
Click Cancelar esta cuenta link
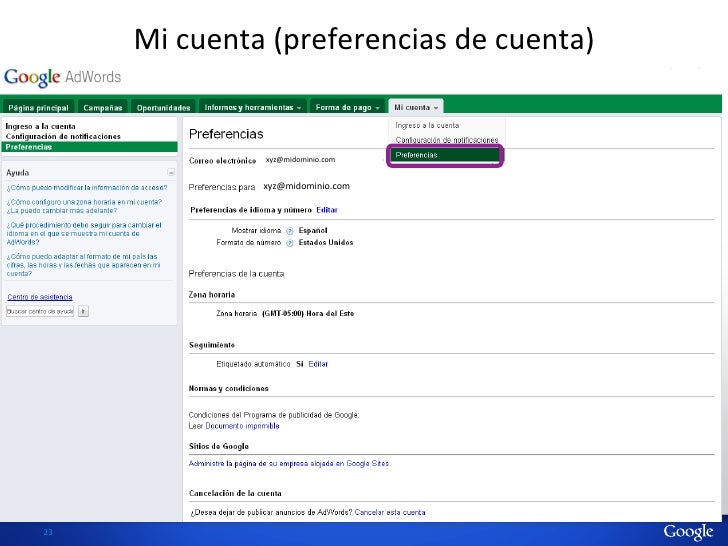pyautogui.click(x=390, y=513)
